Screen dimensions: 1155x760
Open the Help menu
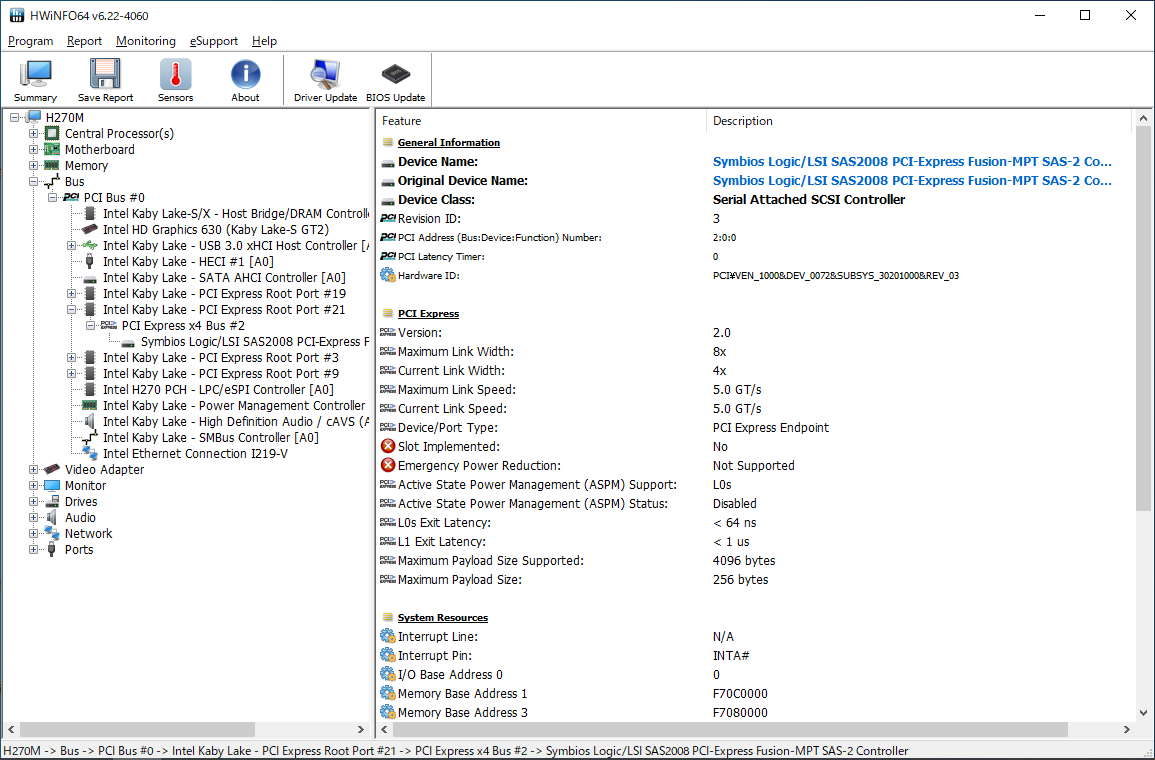click(x=264, y=41)
